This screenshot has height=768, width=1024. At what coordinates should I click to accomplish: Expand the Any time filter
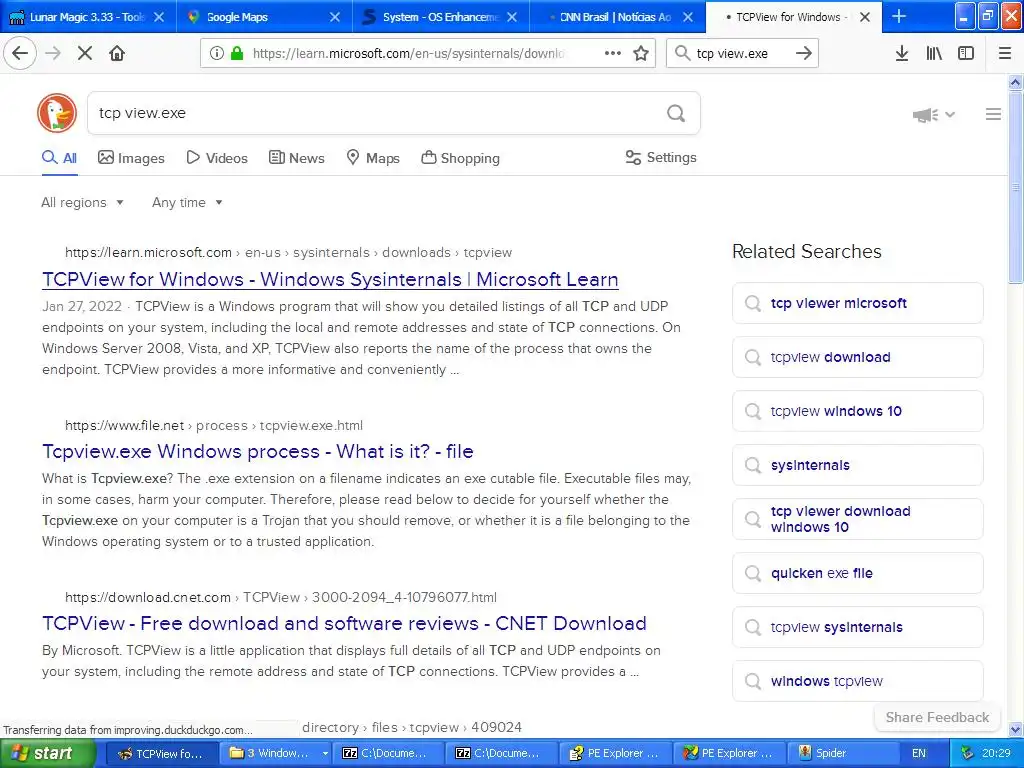tap(187, 202)
